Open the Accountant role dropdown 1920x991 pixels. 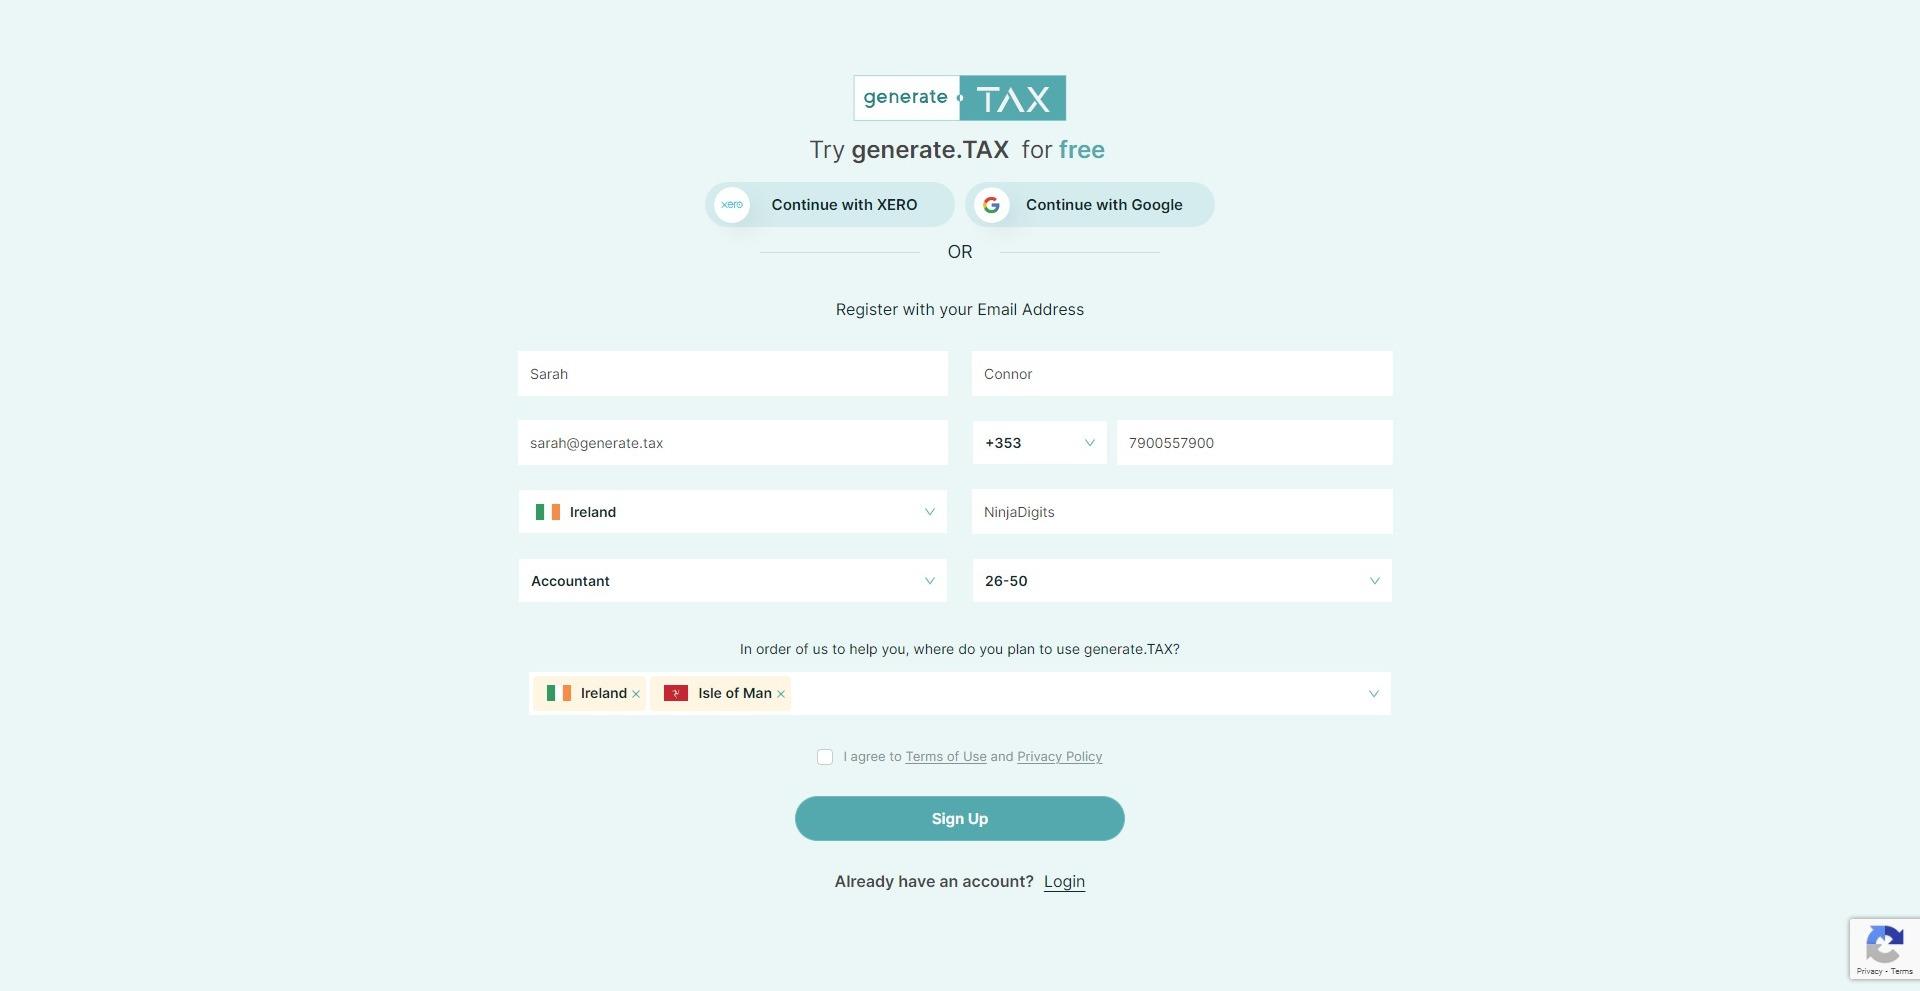(x=732, y=581)
